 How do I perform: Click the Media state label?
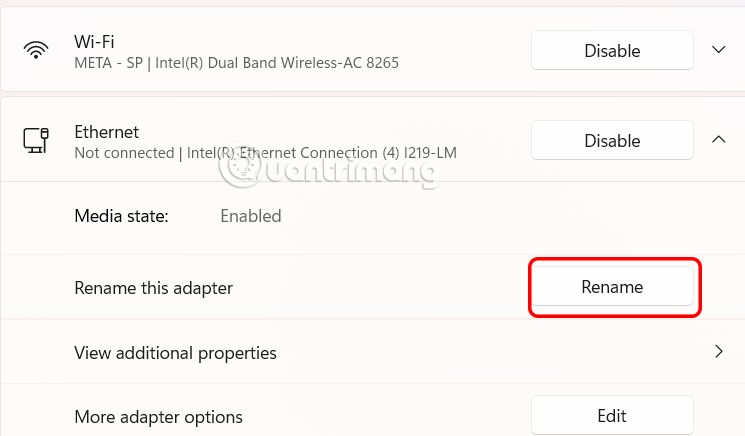(x=121, y=216)
